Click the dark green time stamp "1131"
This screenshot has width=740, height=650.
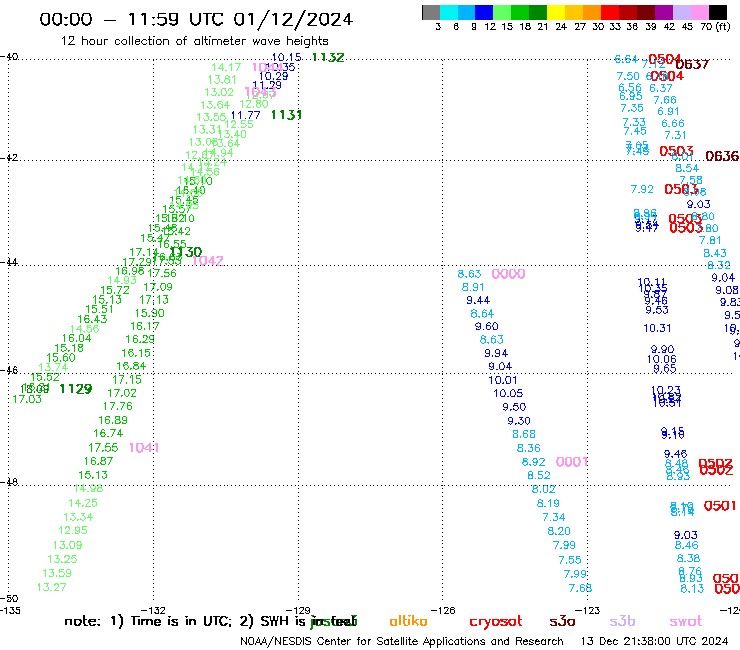286,115
